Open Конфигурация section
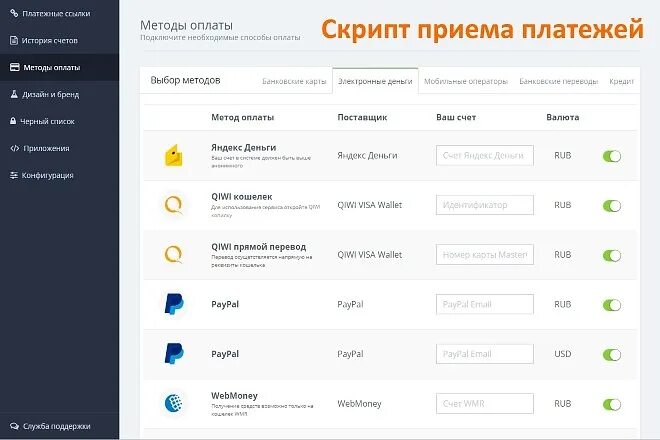 coord(59,175)
